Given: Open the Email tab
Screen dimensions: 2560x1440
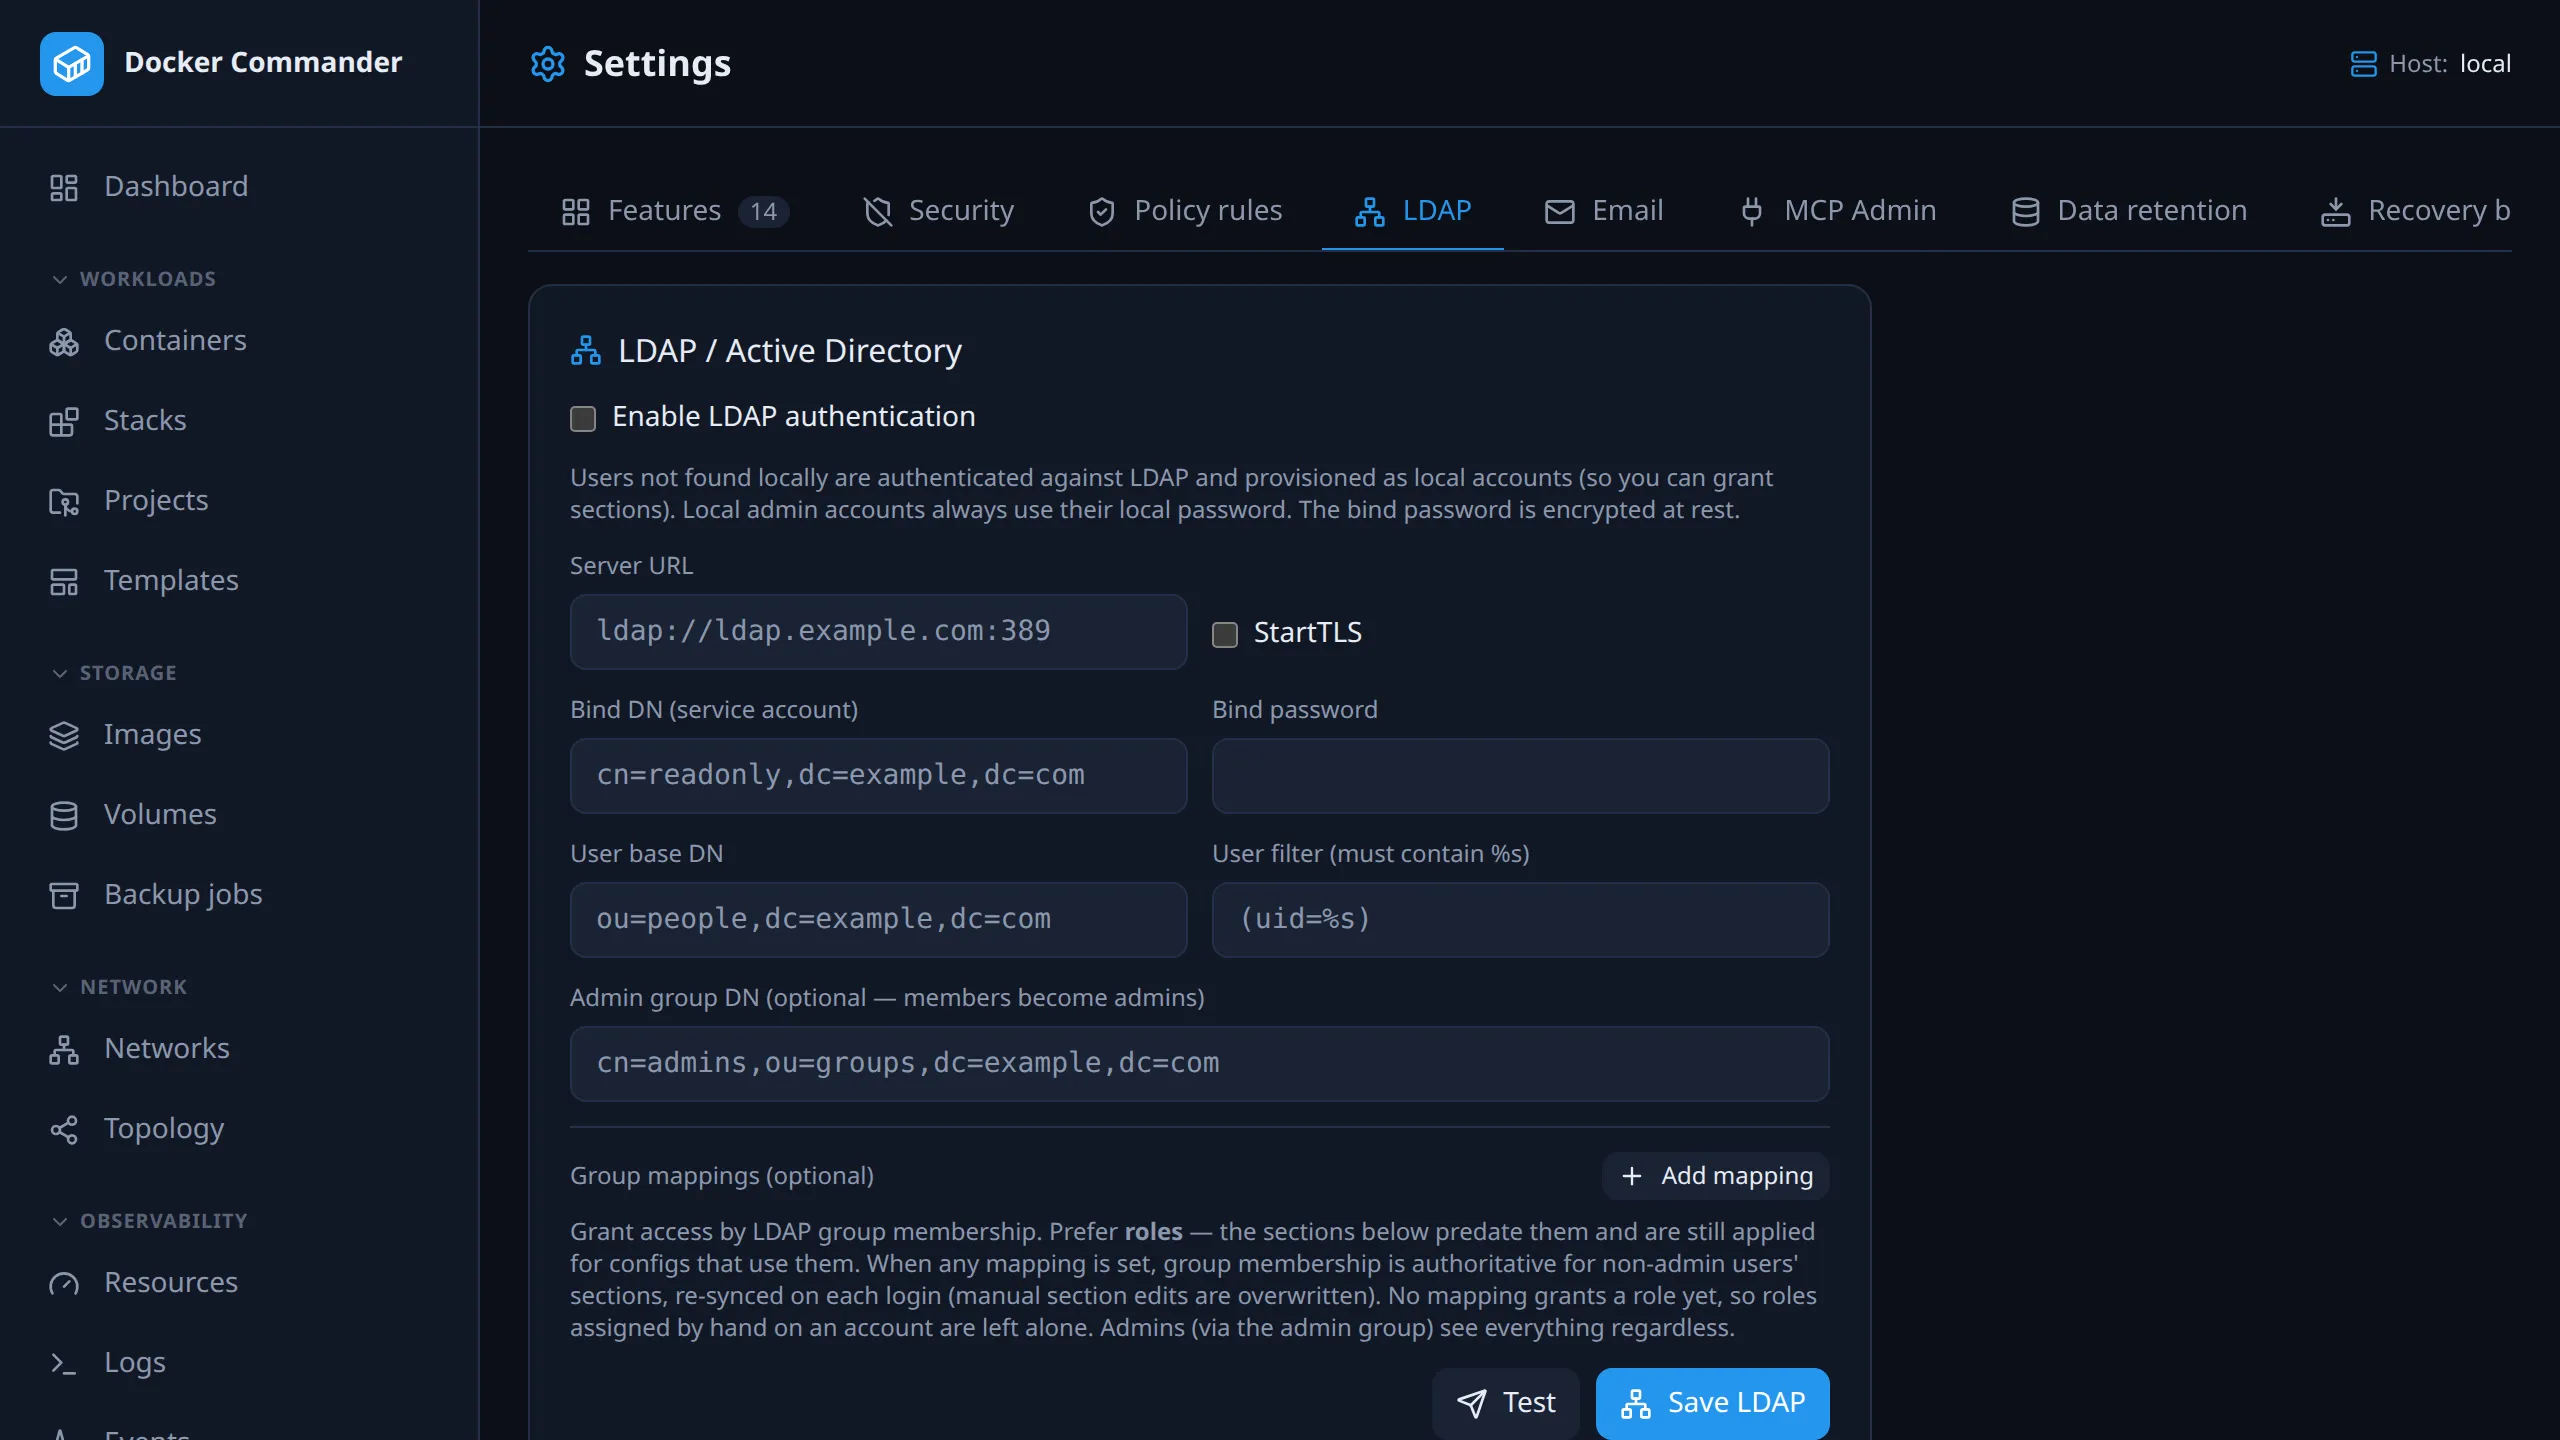Looking at the screenshot, I should 1604,211.
